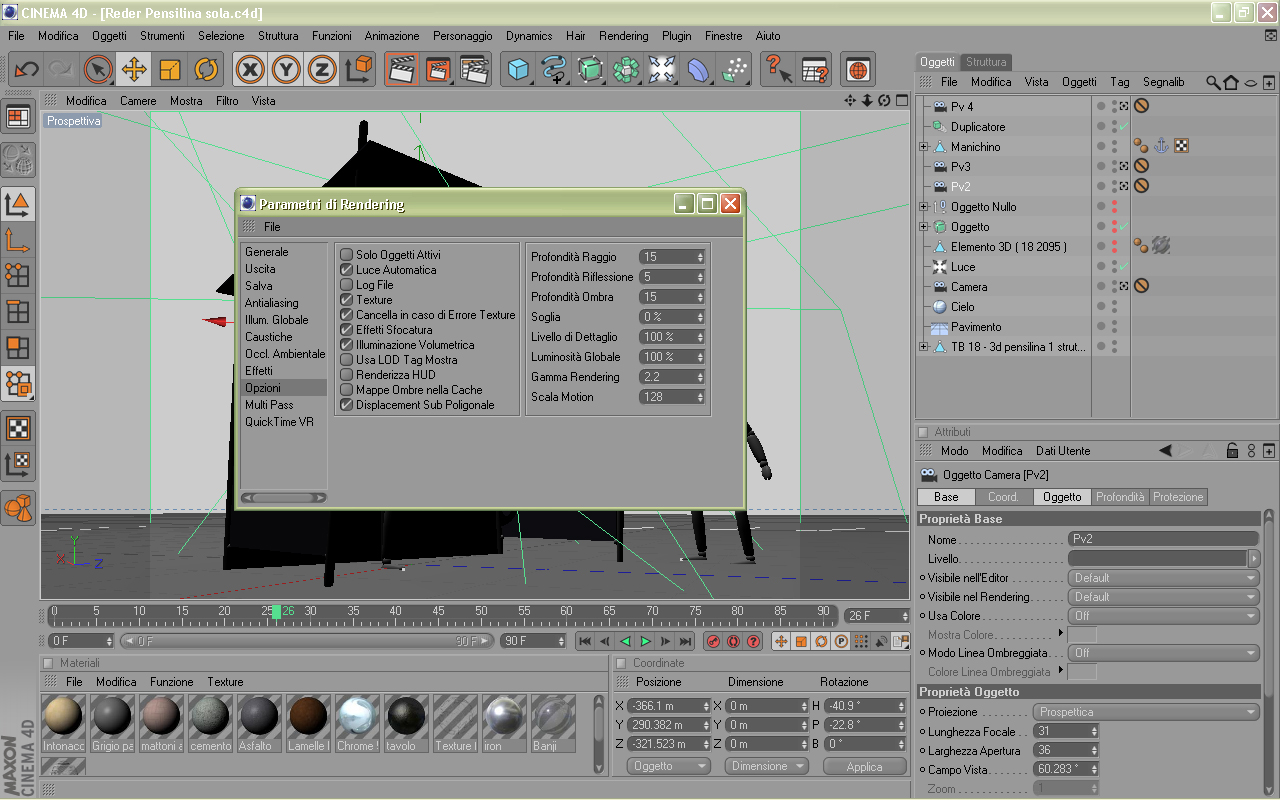
Task: Expand the TB 18 pensilina node
Action: pyautogui.click(x=925, y=347)
